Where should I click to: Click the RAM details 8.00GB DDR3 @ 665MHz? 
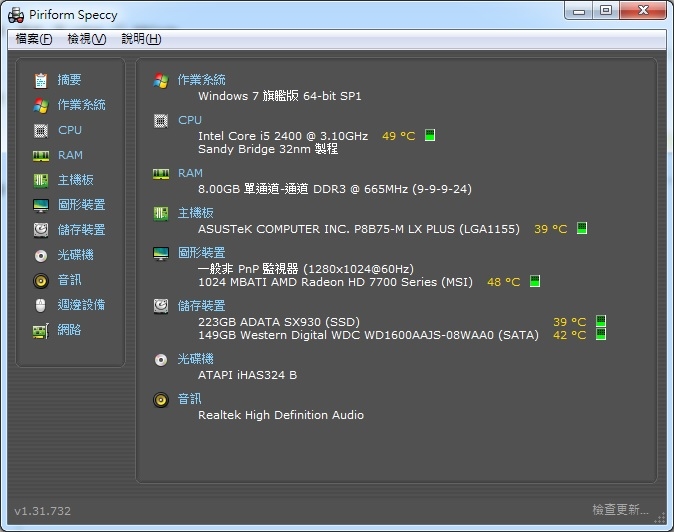pyautogui.click(x=335, y=189)
